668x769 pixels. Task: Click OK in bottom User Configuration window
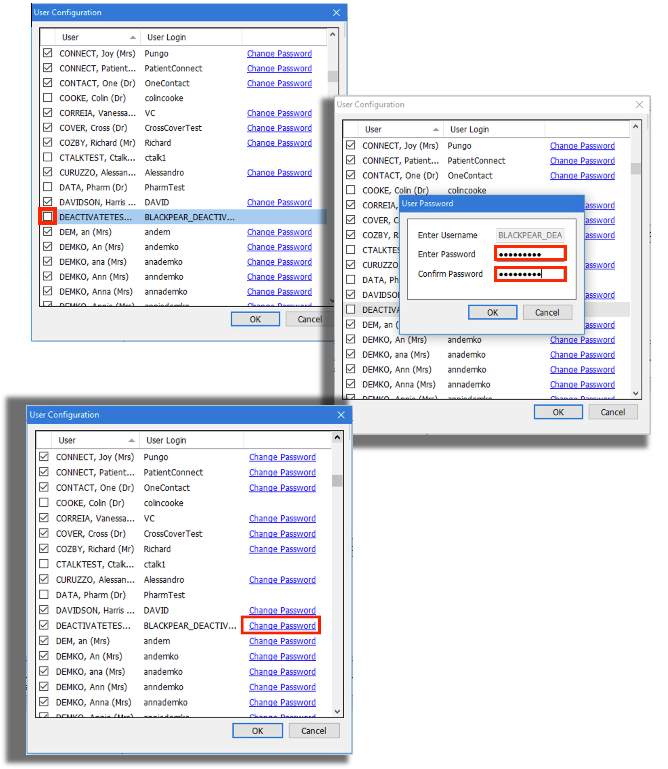257,731
